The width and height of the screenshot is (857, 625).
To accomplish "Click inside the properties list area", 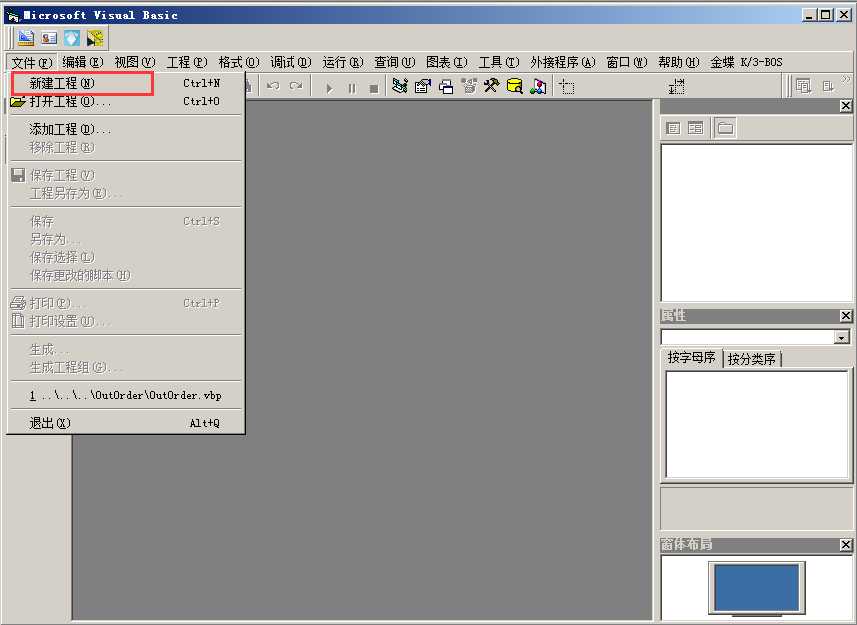I will coord(756,425).
